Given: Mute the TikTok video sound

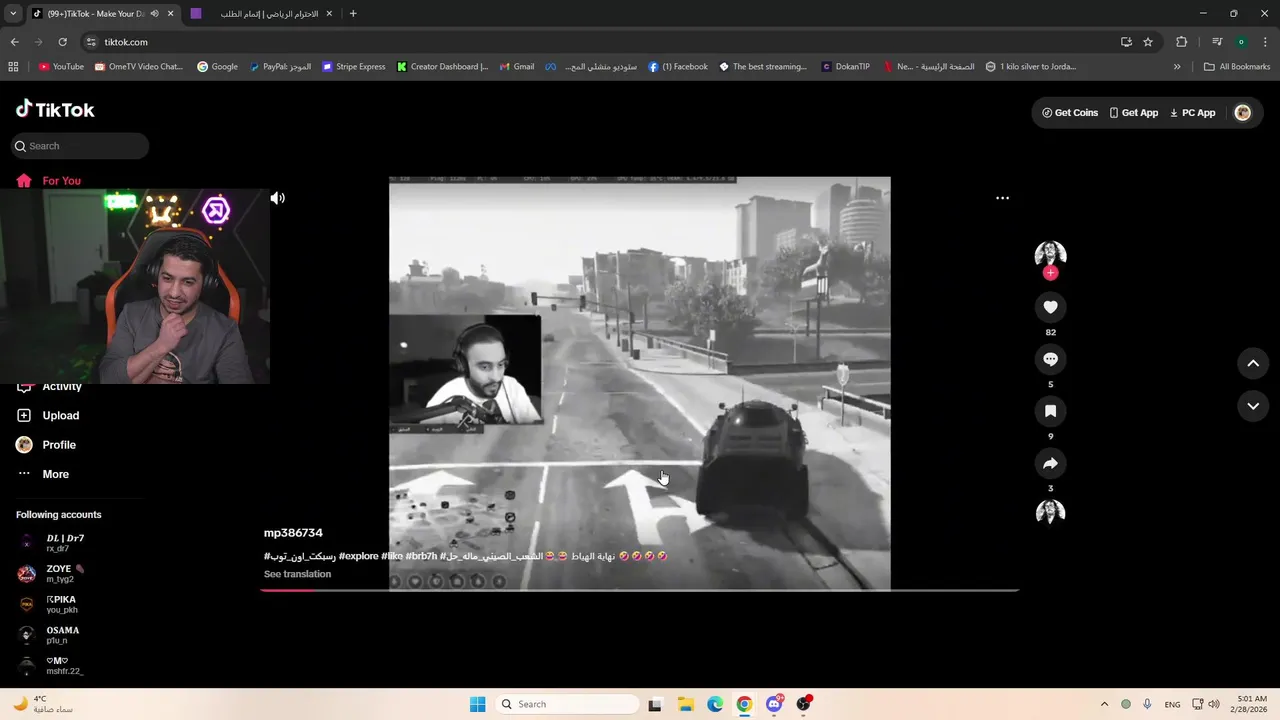Looking at the screenshot, I should tap(278, 198).
